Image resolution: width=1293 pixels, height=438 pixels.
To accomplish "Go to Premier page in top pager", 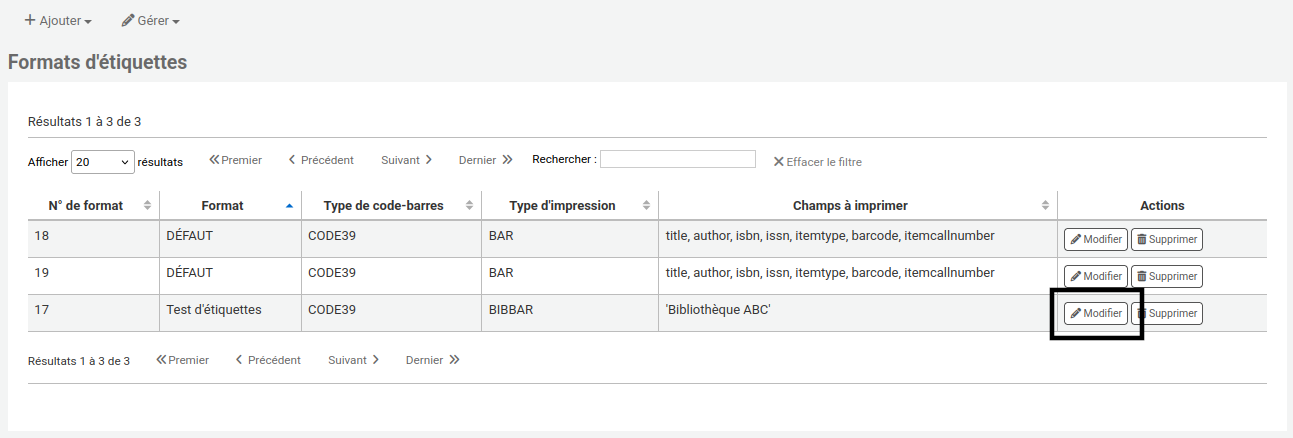I will click(x=235, y=160).
